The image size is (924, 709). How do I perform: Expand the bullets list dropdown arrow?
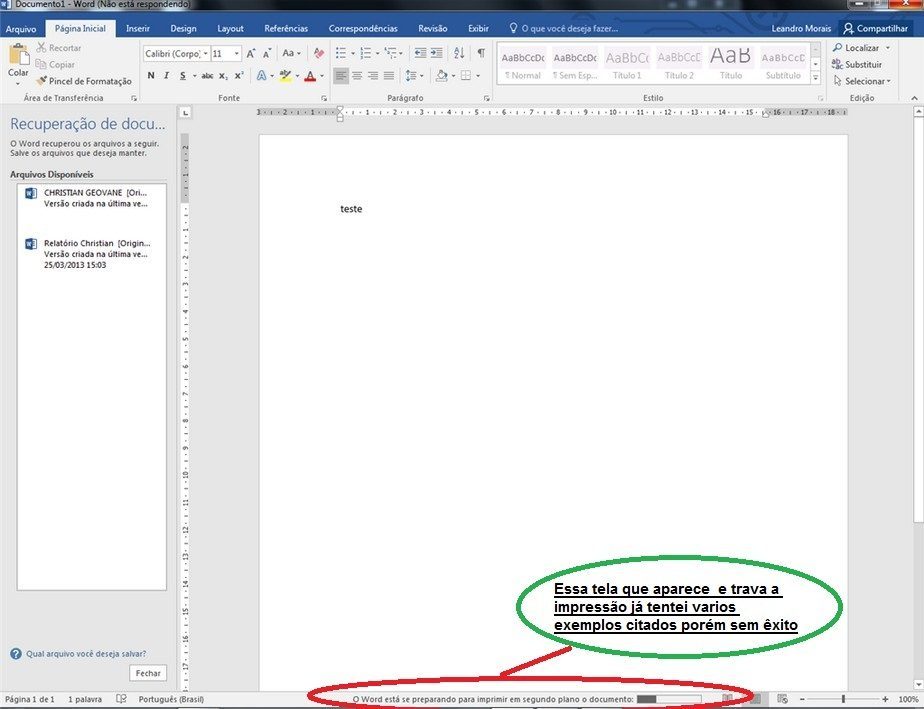(x=352, y=54)
